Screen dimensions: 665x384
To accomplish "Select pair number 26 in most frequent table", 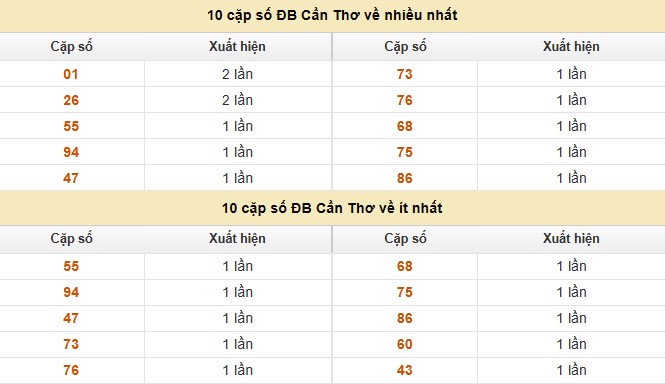I will click(71, 100).
